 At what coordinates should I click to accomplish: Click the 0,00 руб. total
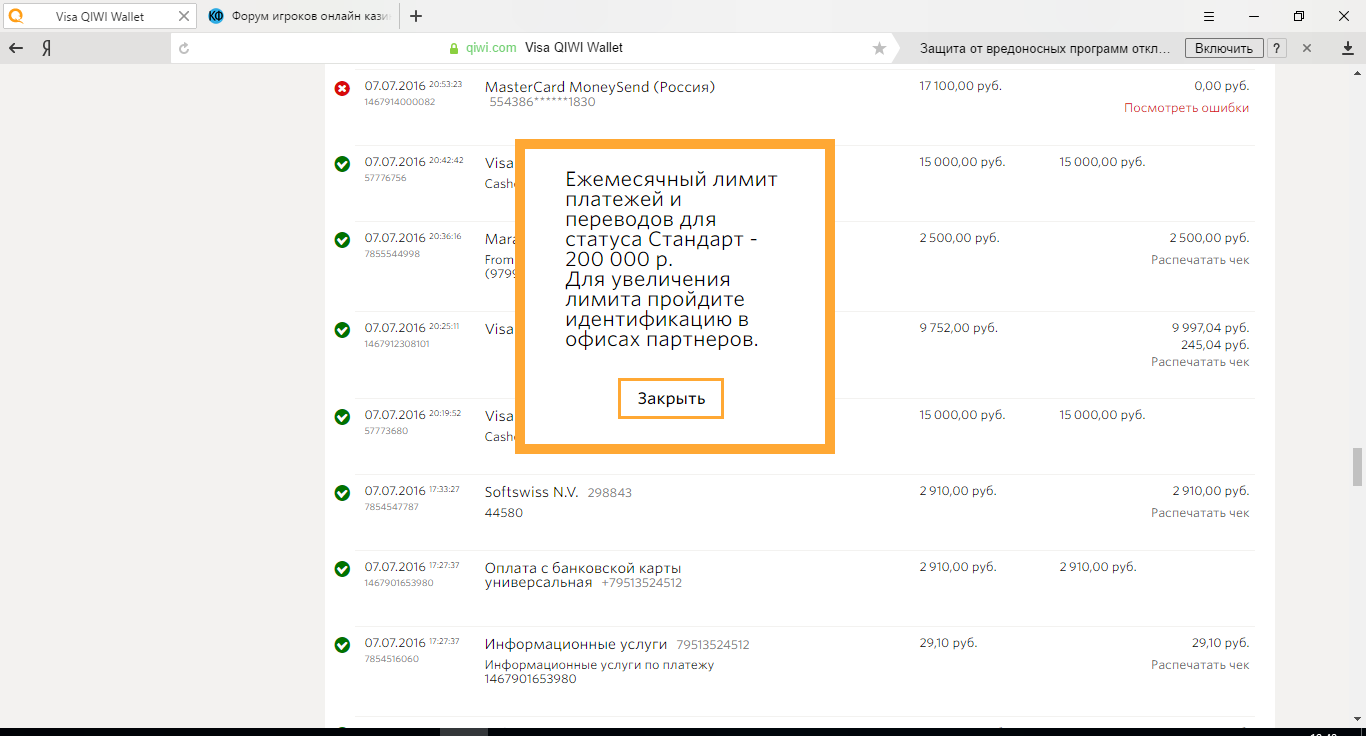(1221, 86)
